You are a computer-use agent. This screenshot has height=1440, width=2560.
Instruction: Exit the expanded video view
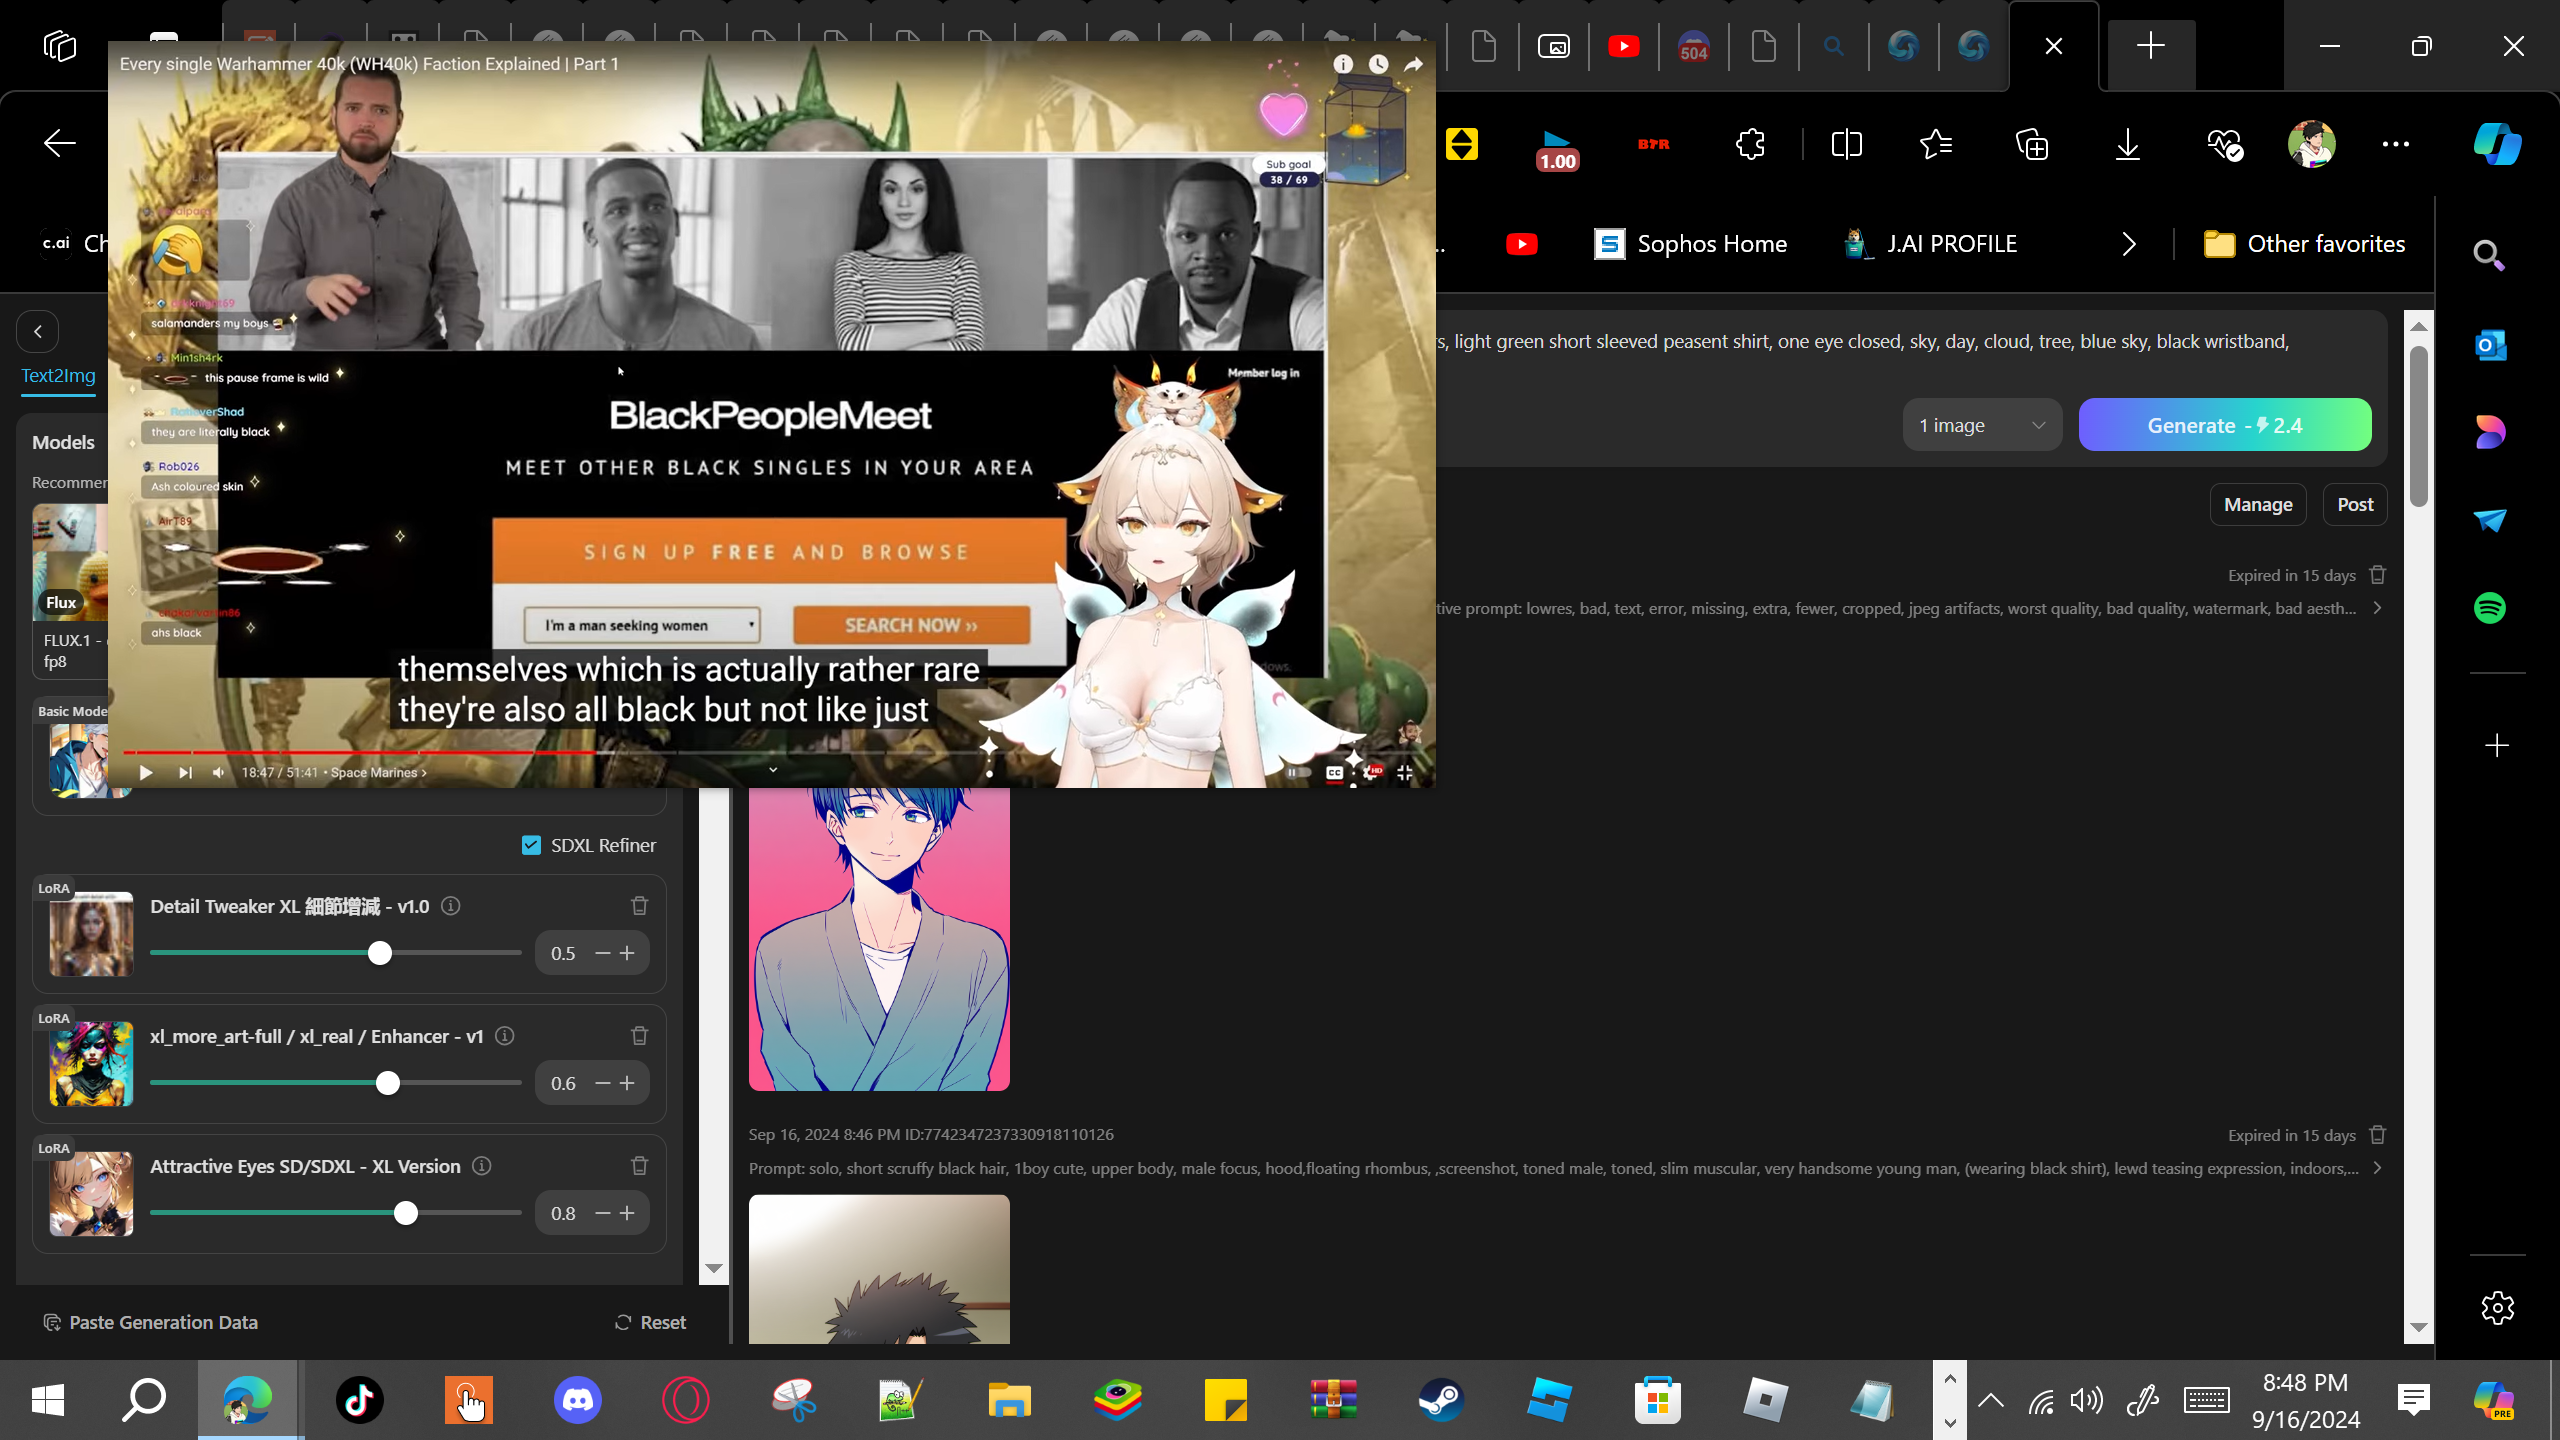[1405, 772]
